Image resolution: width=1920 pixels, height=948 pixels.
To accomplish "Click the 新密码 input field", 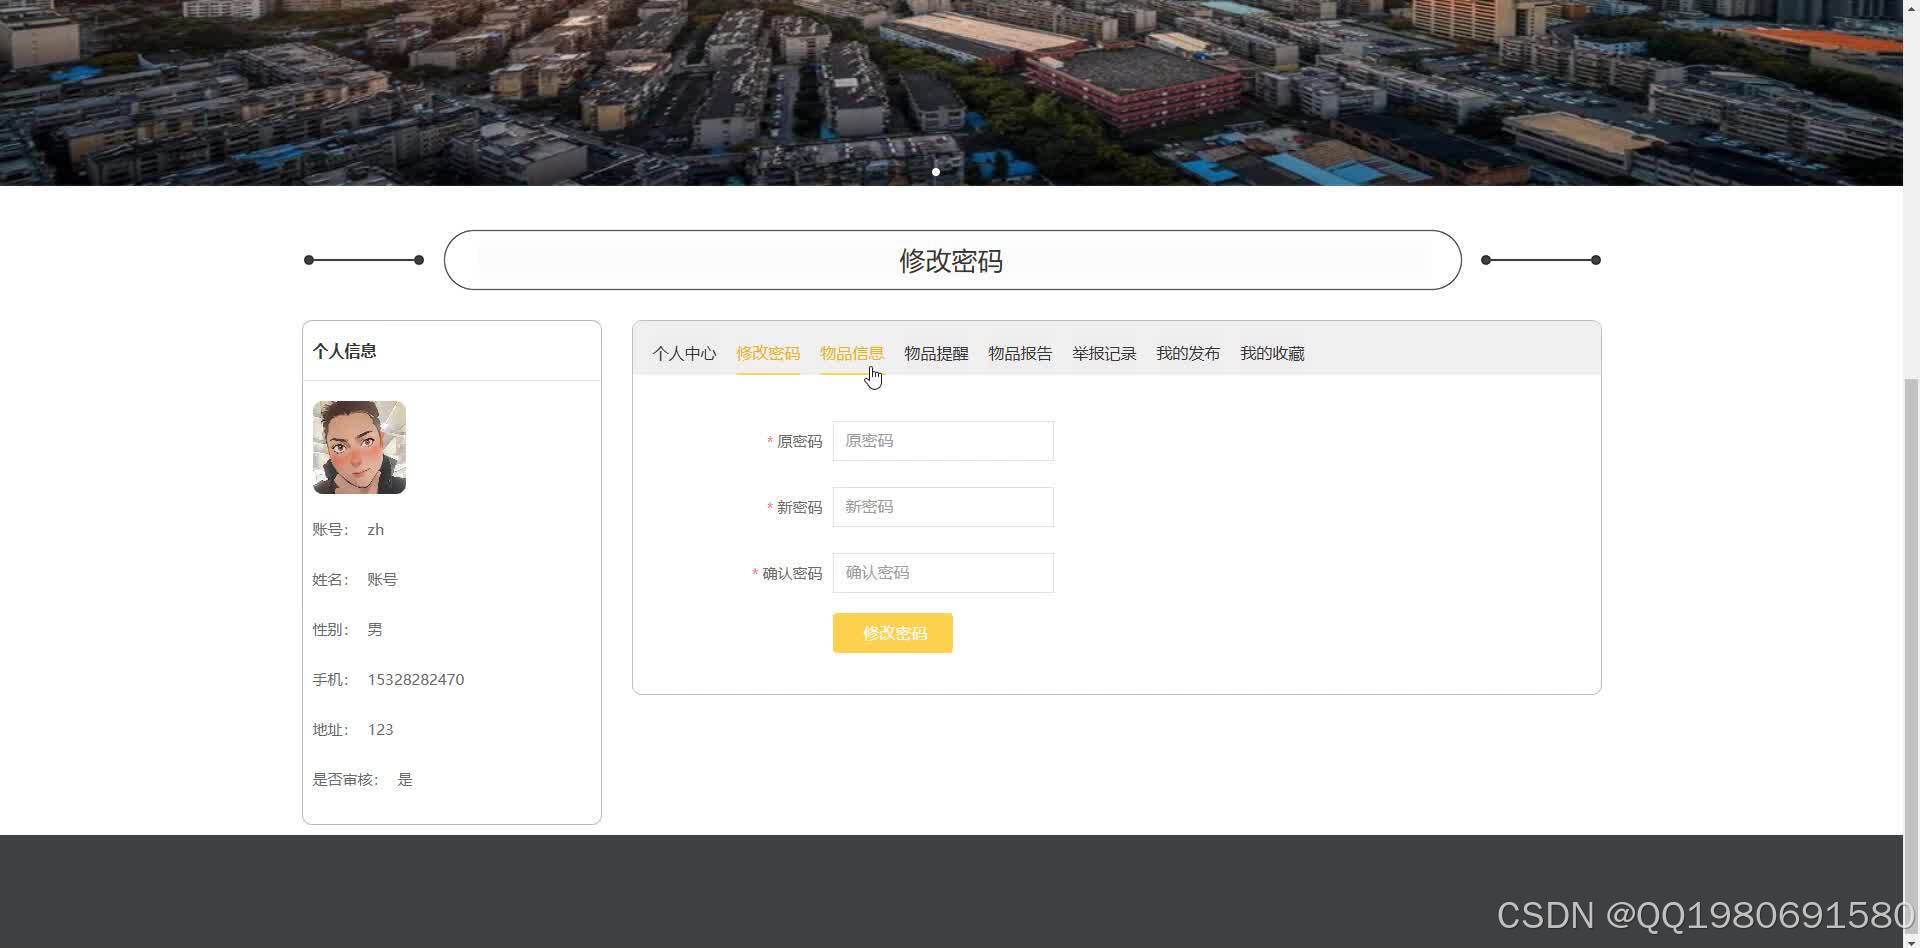I will click(942, 506).
